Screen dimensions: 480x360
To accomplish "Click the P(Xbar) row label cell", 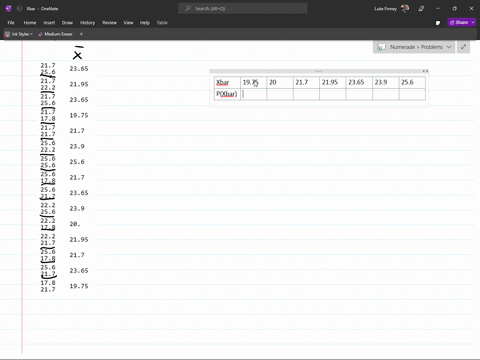I will pyautogui.click(x=227, y=94).
